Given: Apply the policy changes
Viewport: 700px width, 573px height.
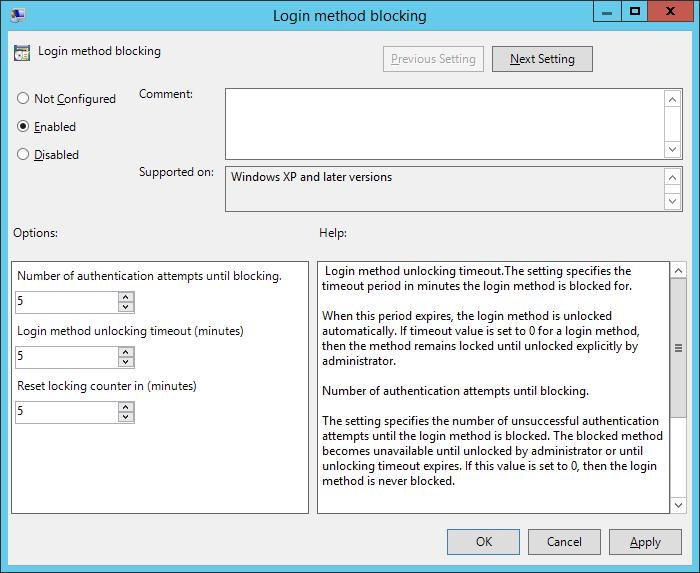Looking at the screenshot, I should 645,542.
